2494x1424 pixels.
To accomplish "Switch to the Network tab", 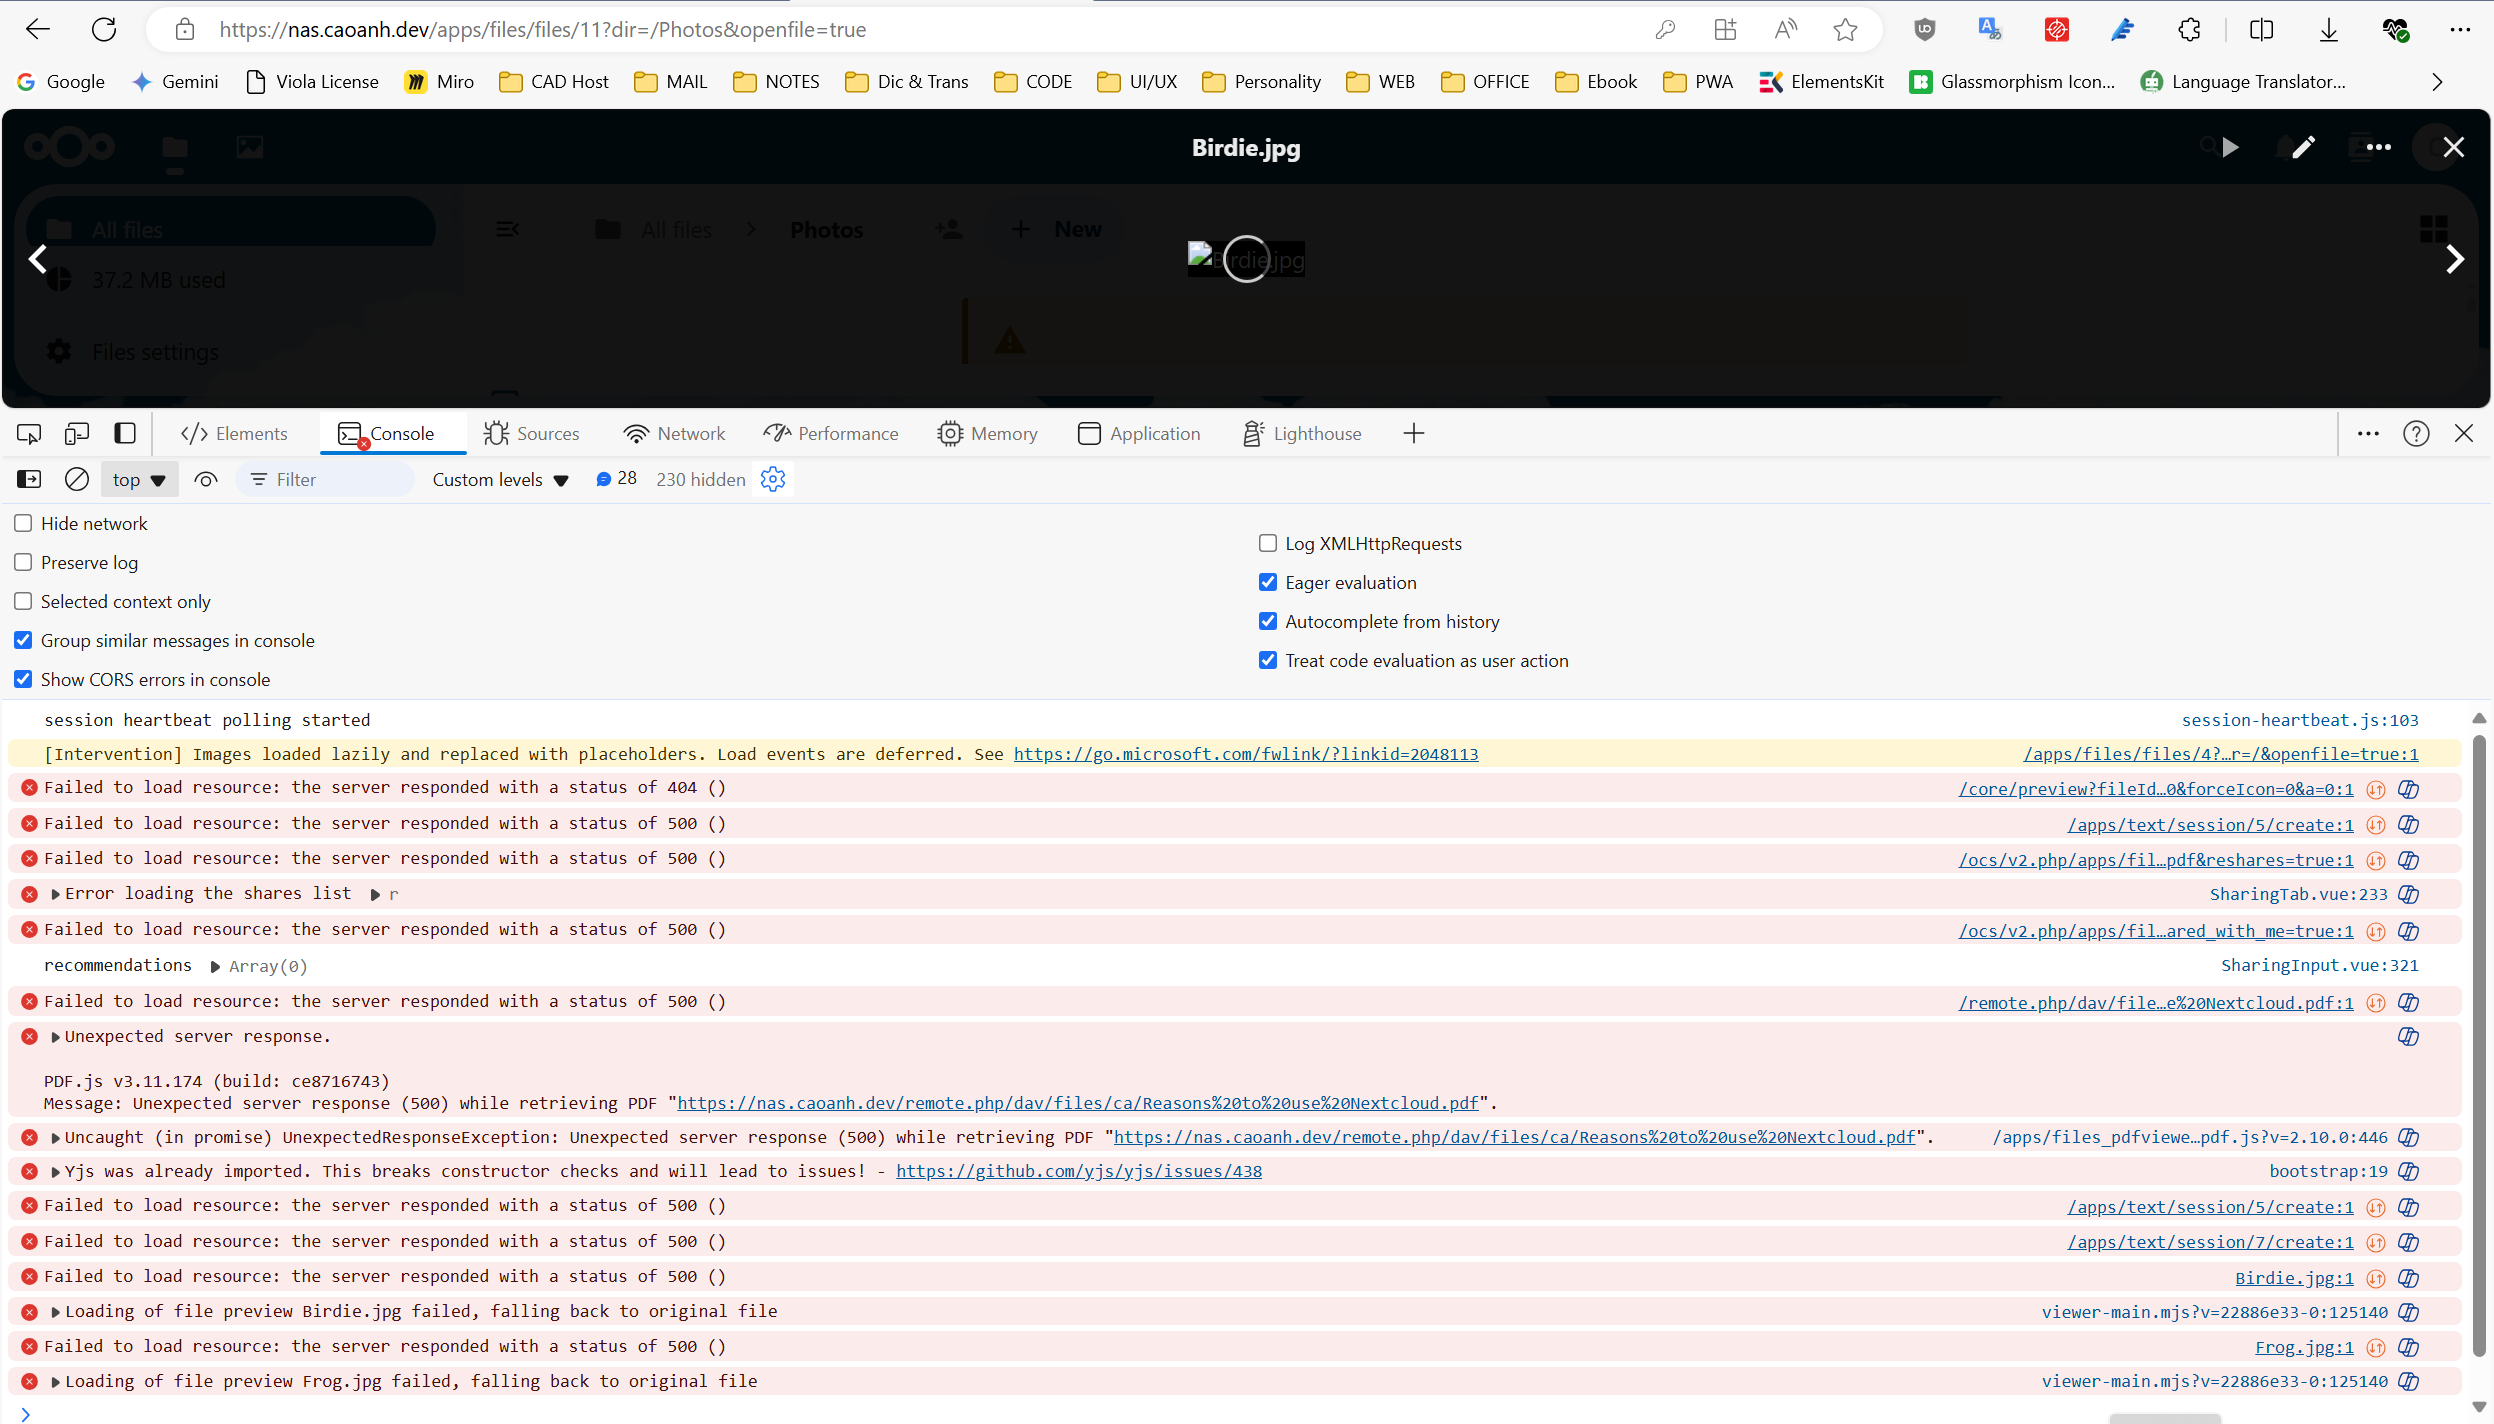I will [674, 434].
